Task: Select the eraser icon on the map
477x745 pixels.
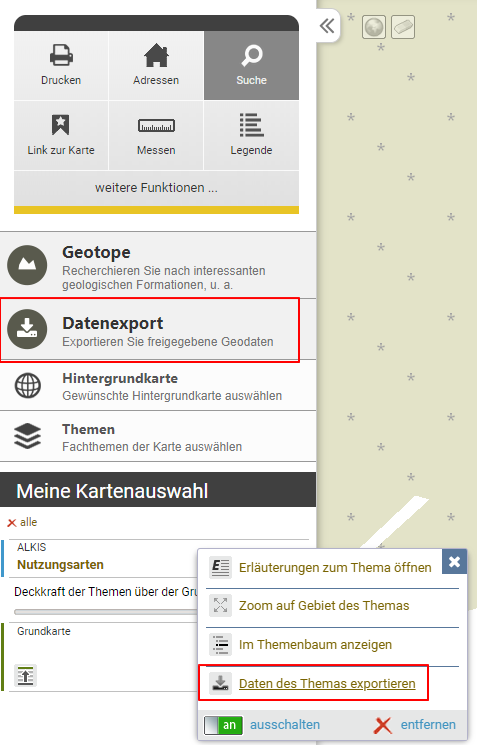Action: tap(403, 27)
